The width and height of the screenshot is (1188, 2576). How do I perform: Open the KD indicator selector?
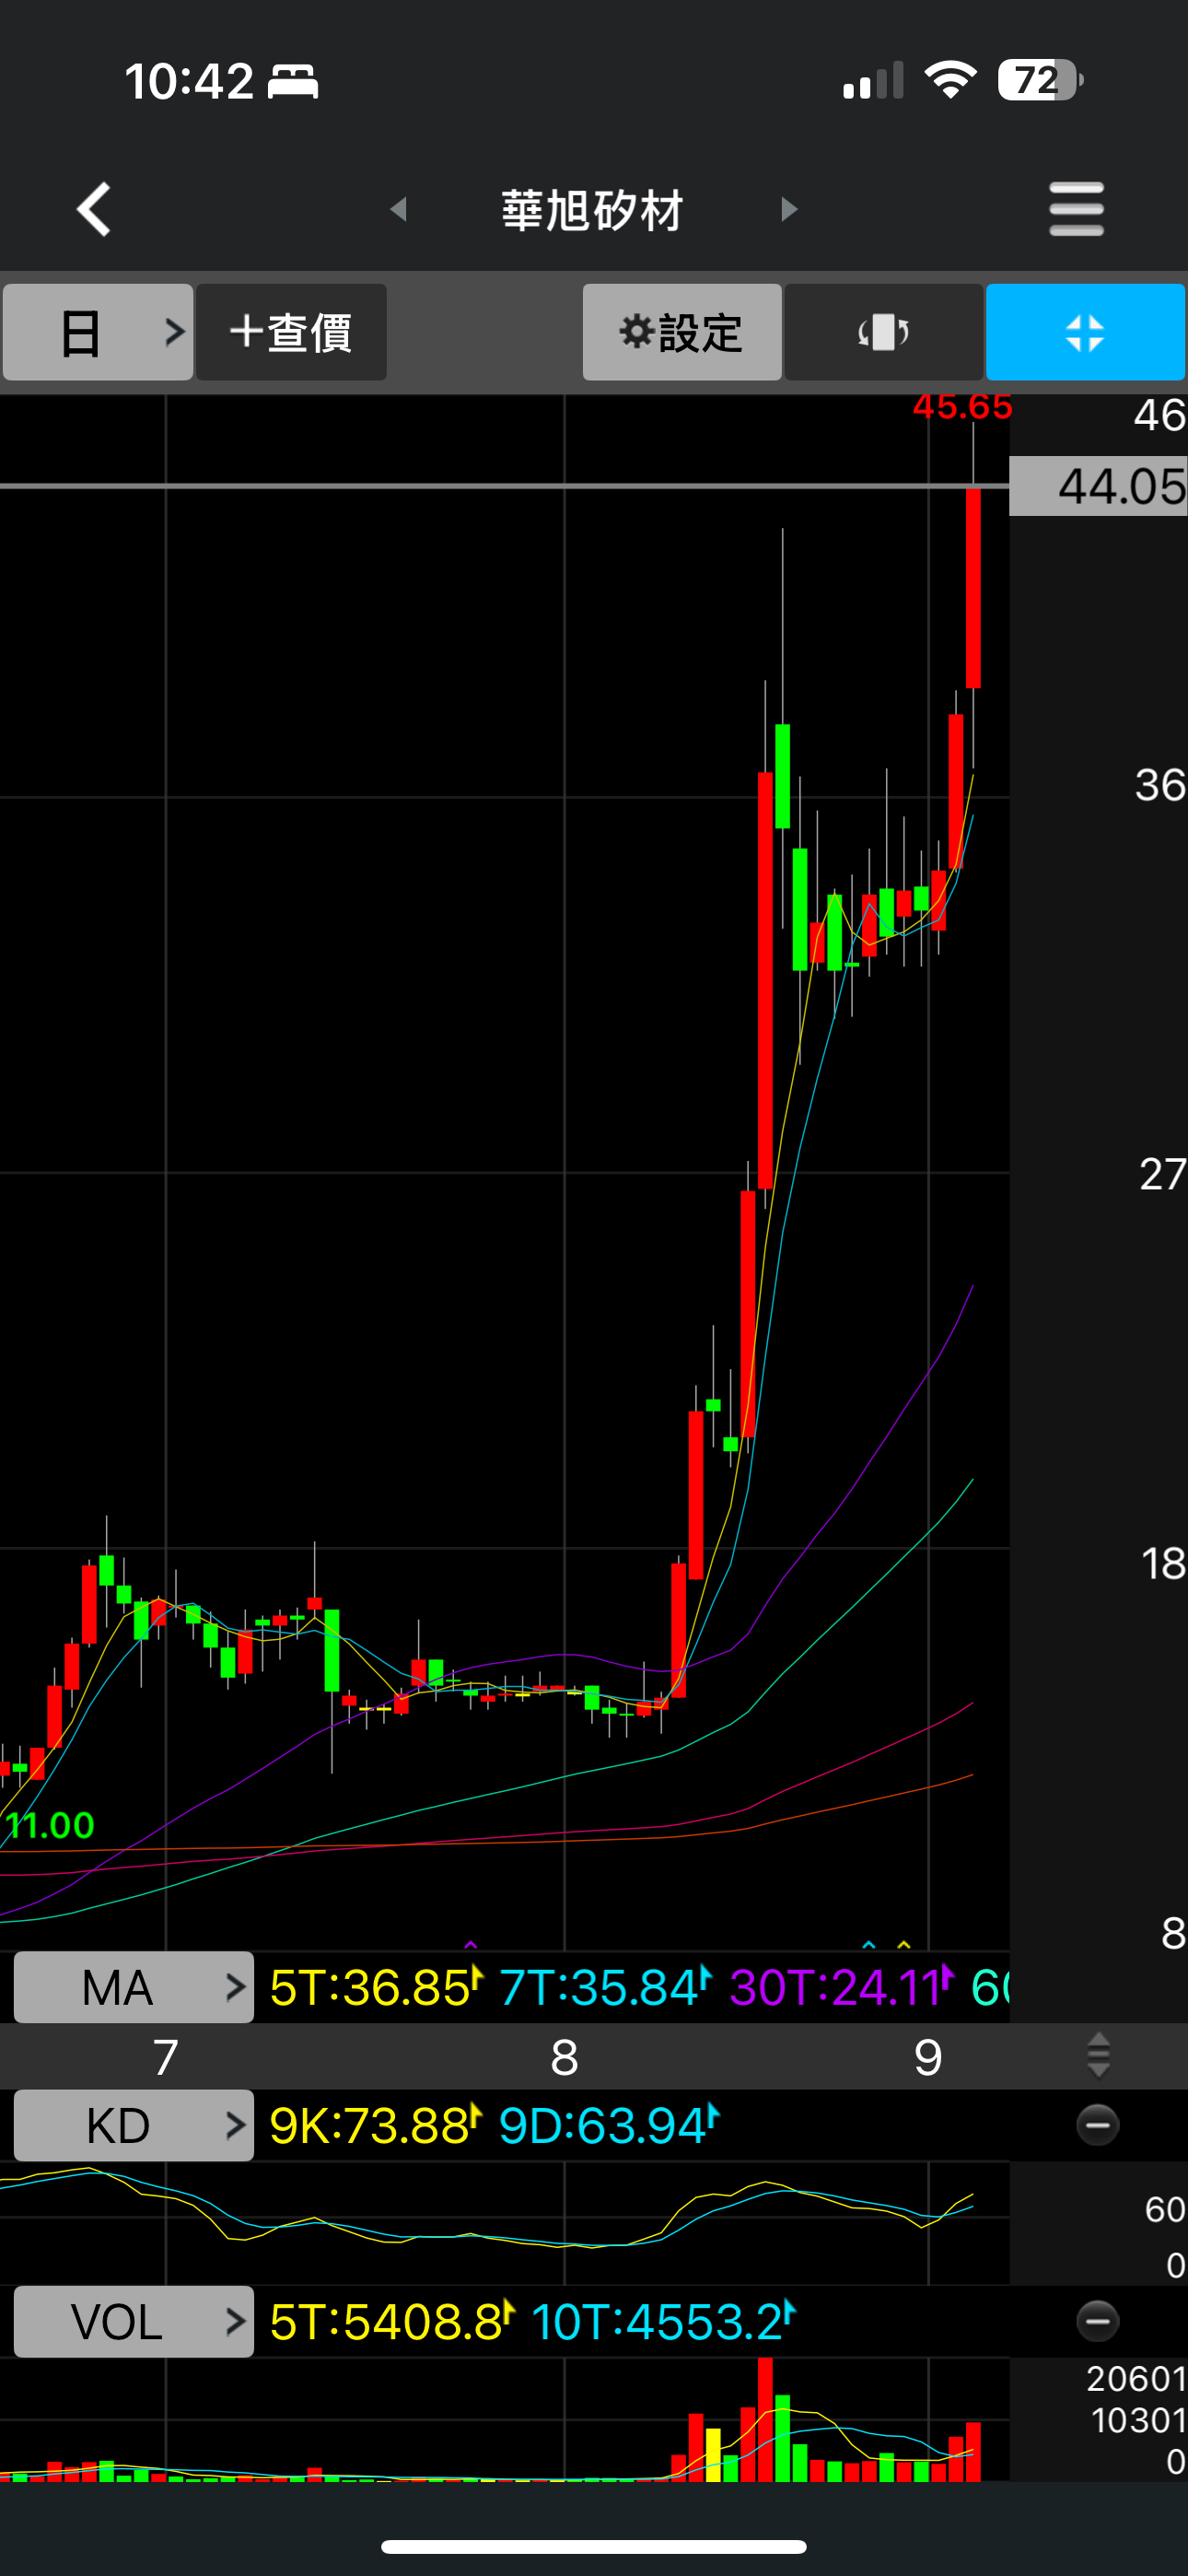134,2125
